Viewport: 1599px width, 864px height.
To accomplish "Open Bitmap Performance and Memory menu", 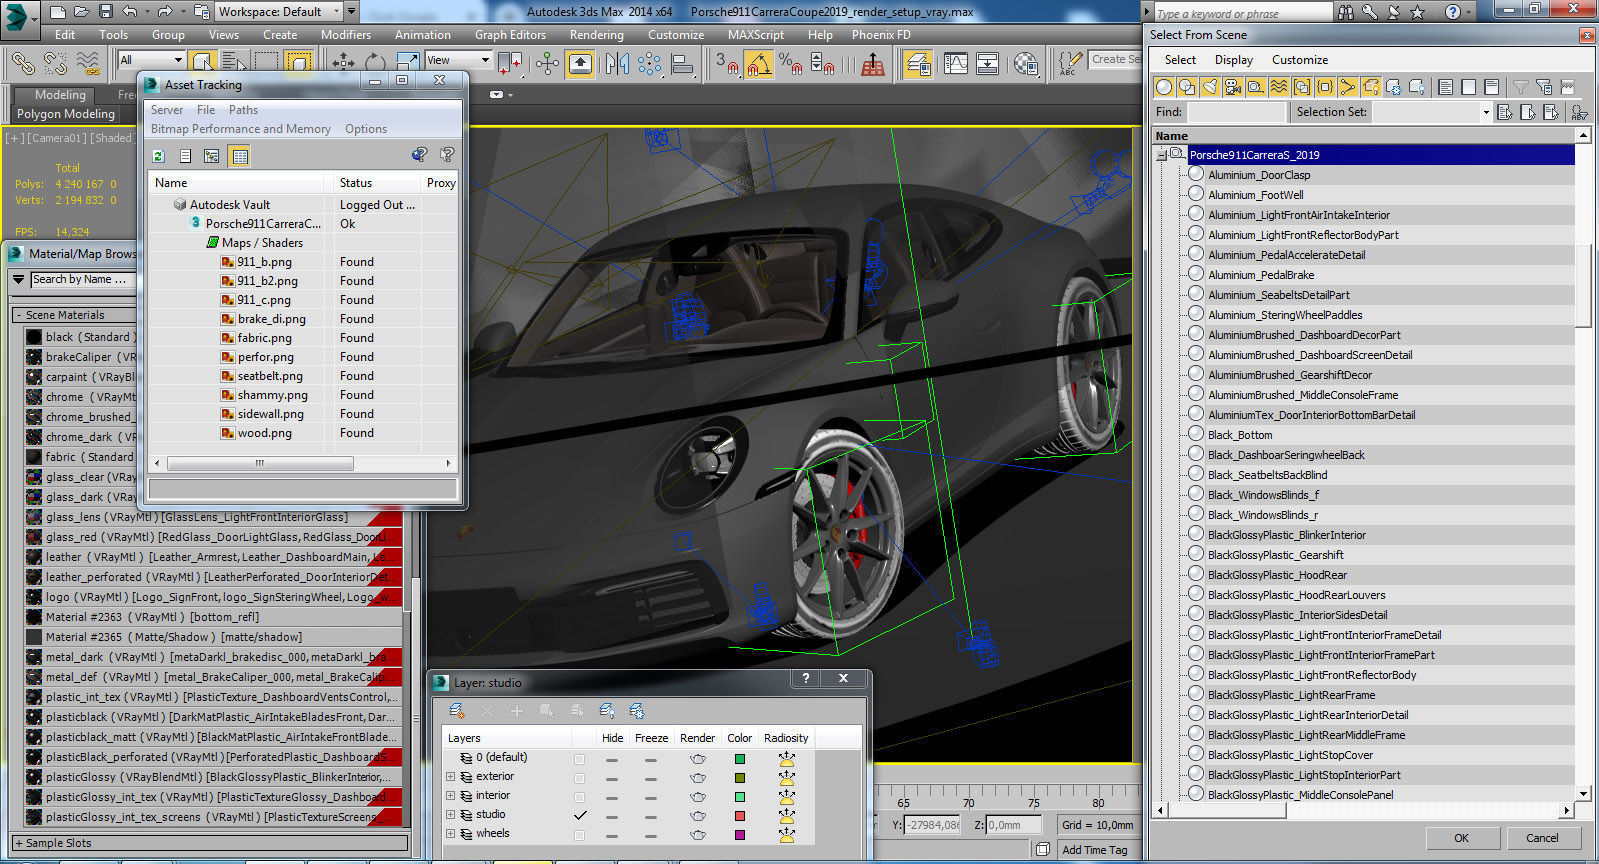I will coord(240,129).
